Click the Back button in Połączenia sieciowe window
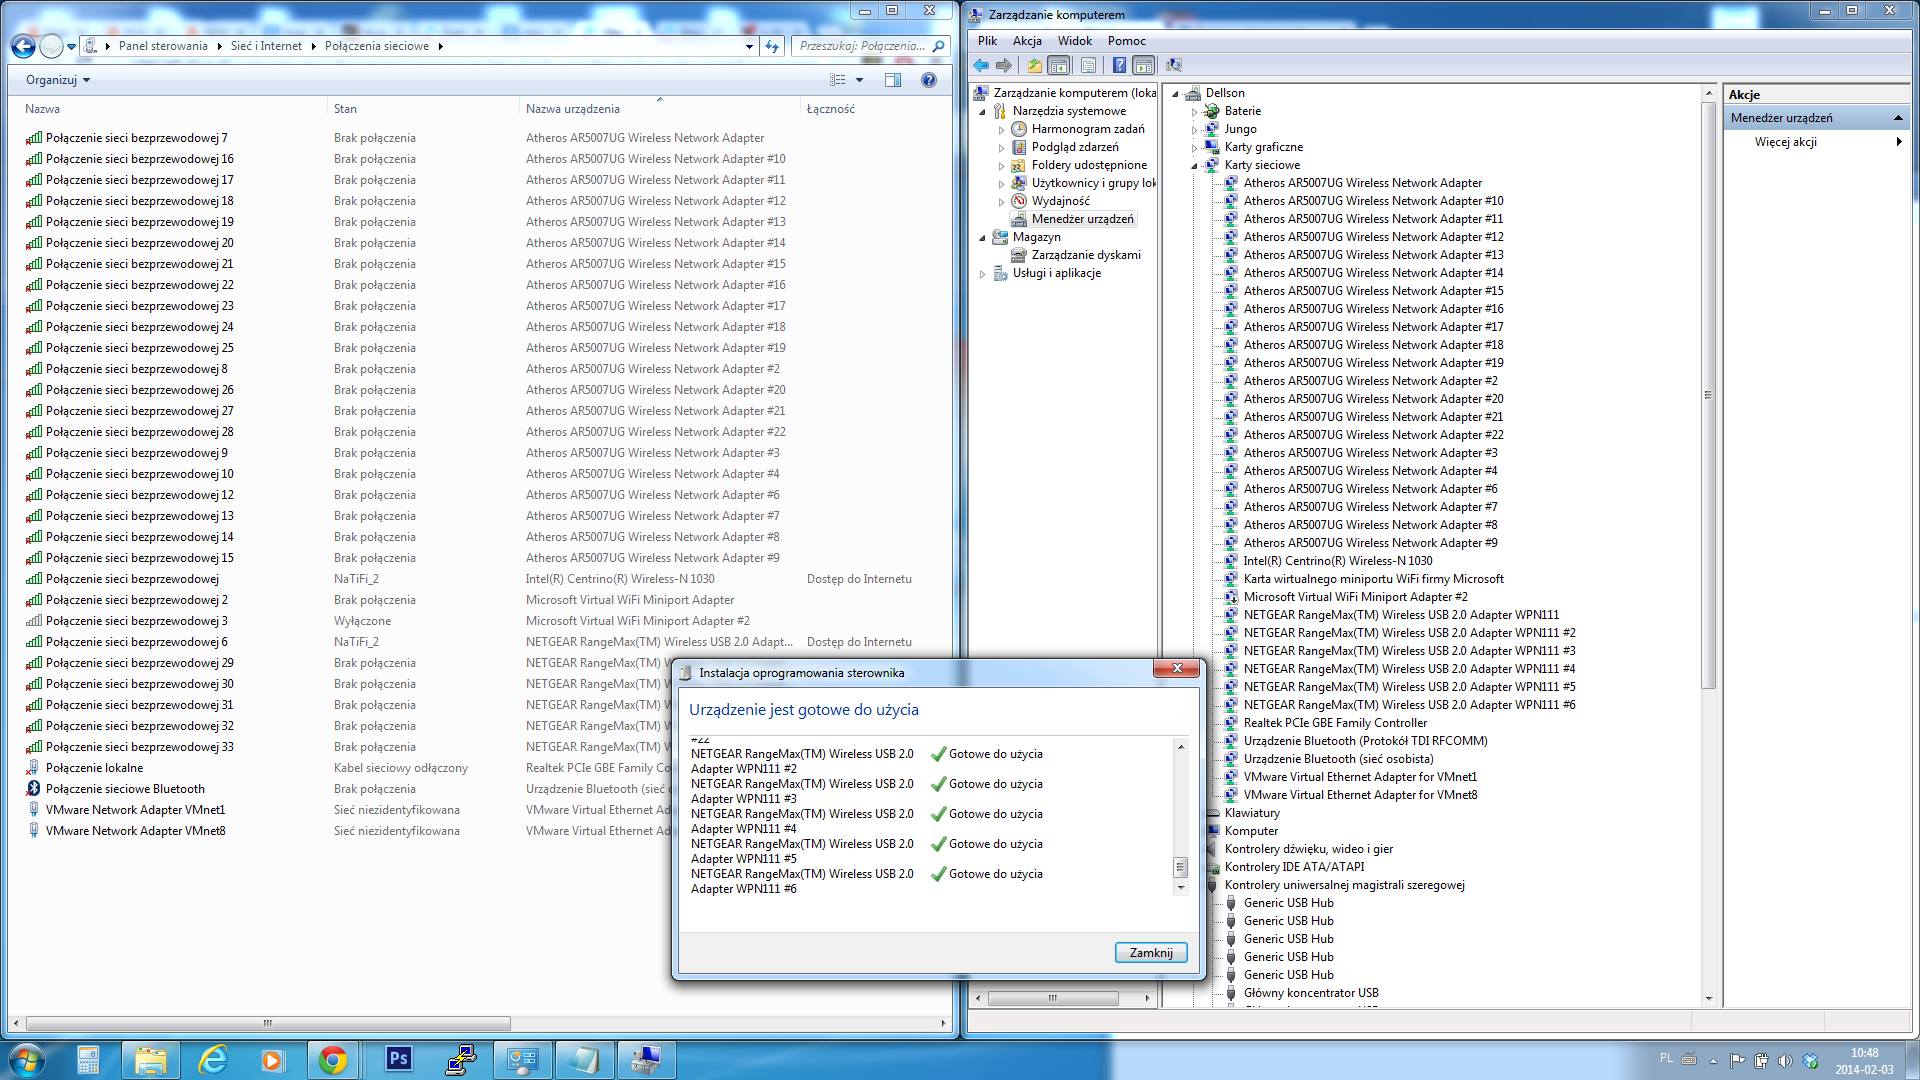 (23, 46)
